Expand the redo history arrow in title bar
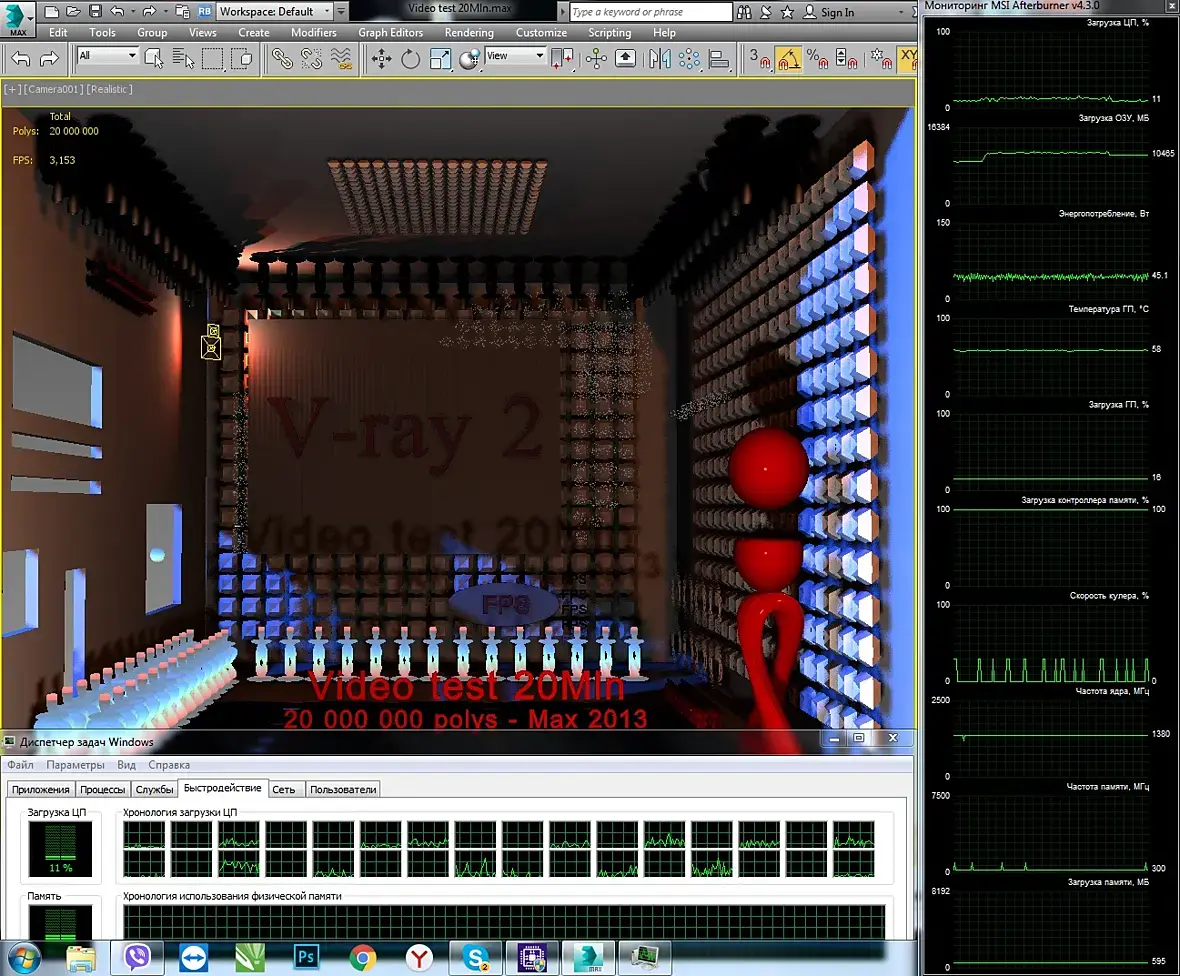 pyautogui.click(x=166, y=11)
